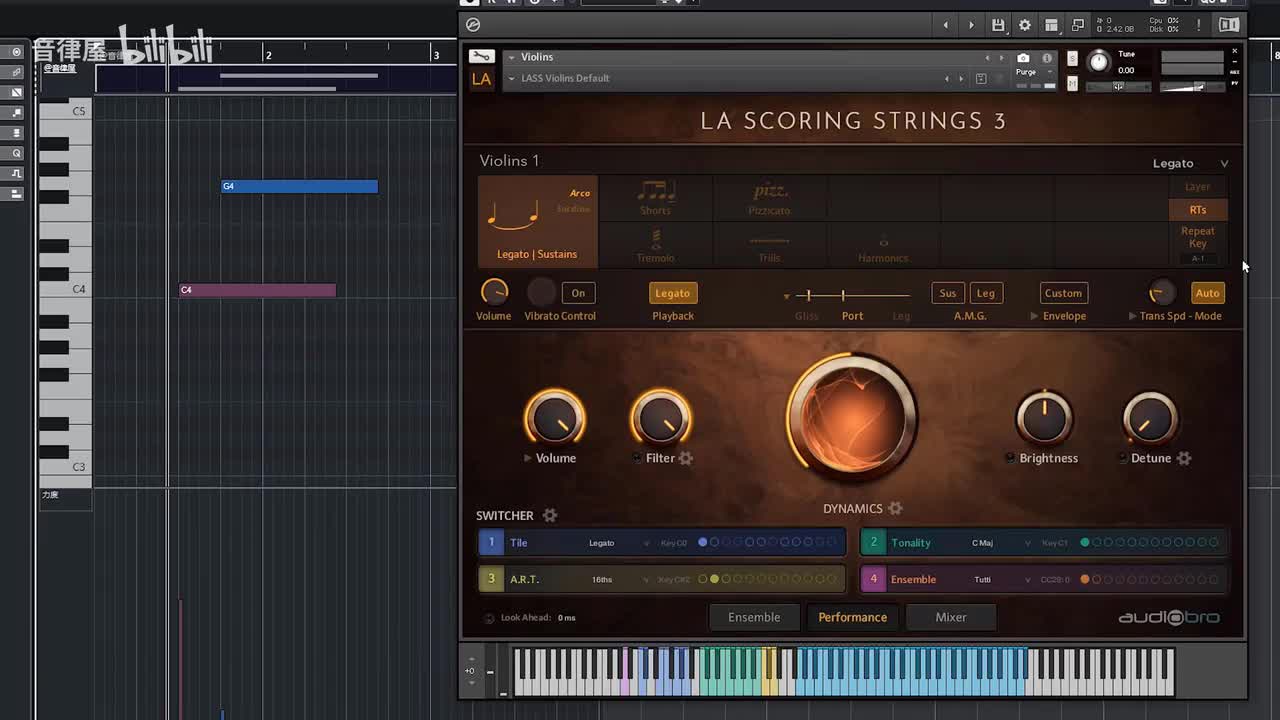Select Shorts articulation tile
The height and width of the screenshot is (720, 1280).
coord(655,198)
